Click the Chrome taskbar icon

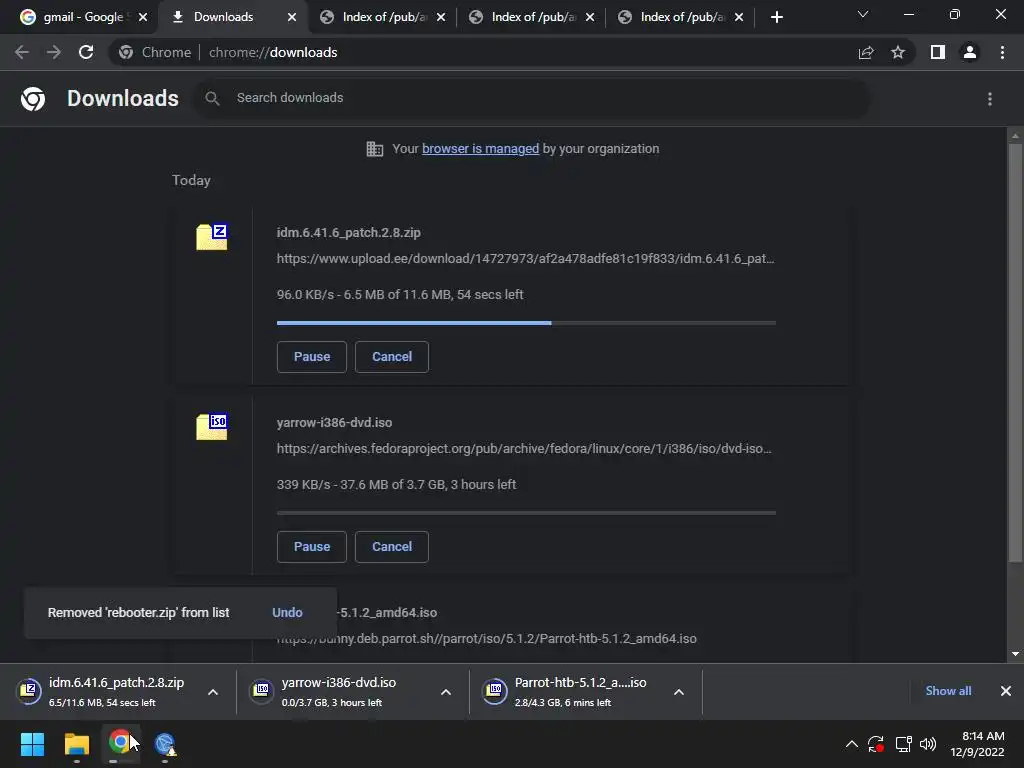[x=120, y=744]
